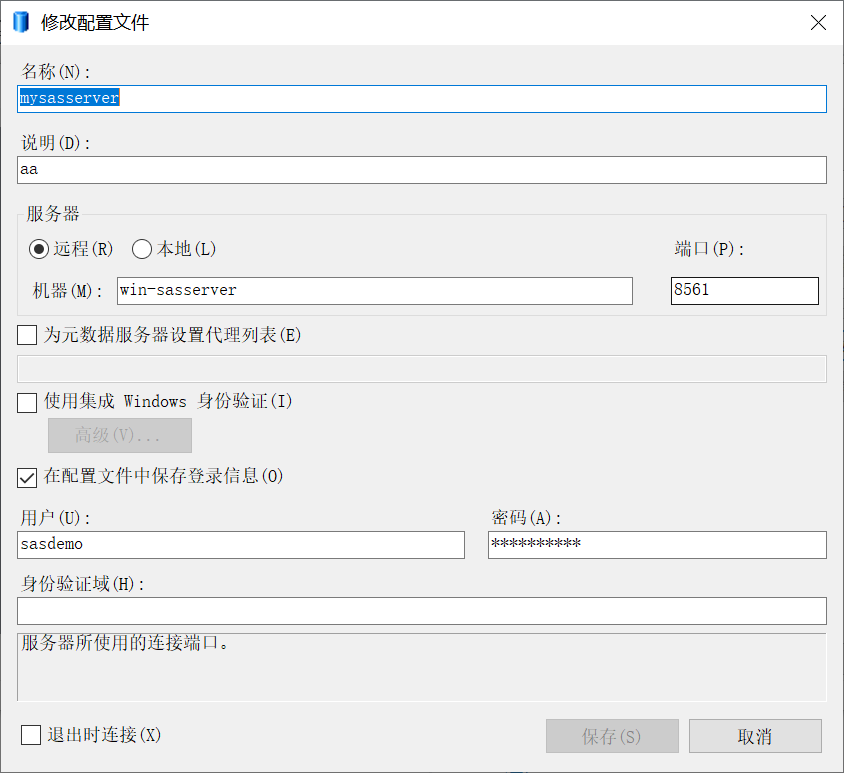Enable 为元数据服务器设置代理列表(E) checkbox

[27, 335]
